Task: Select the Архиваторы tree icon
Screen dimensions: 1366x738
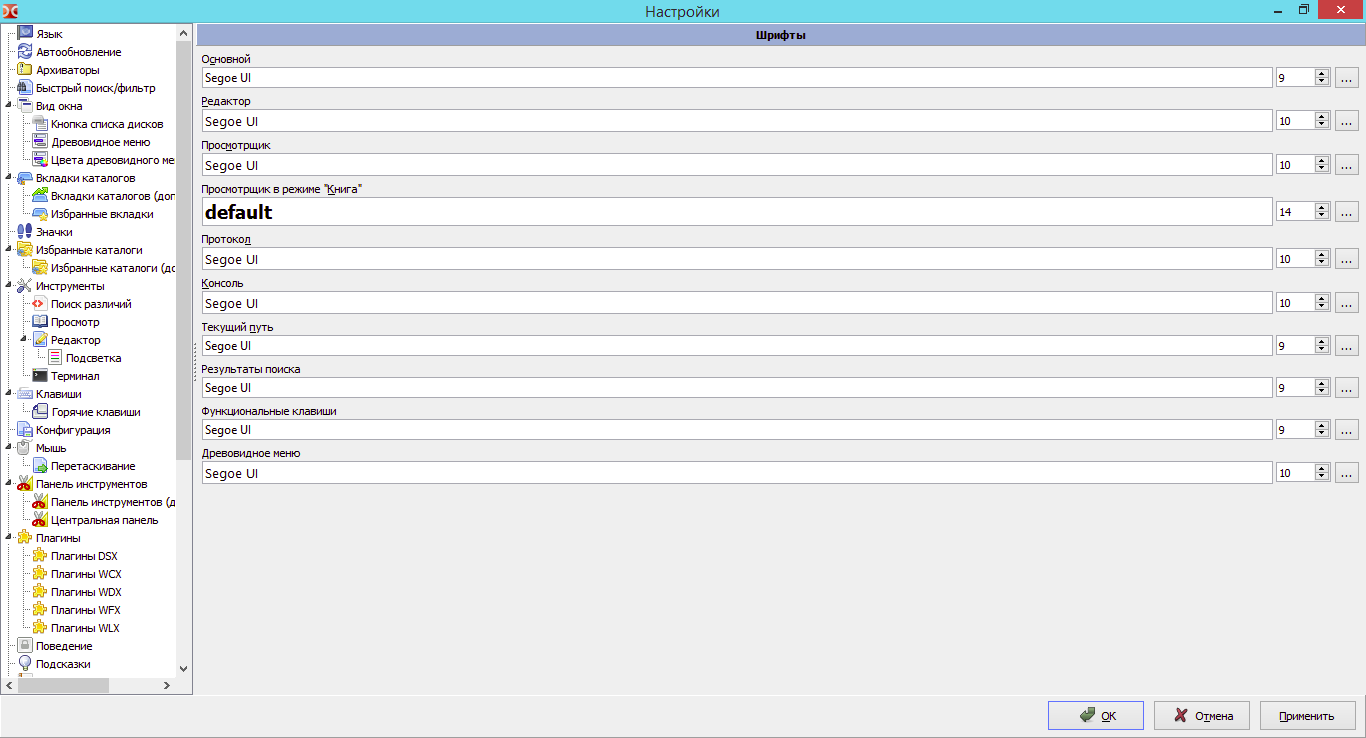Action: (25, 70)
